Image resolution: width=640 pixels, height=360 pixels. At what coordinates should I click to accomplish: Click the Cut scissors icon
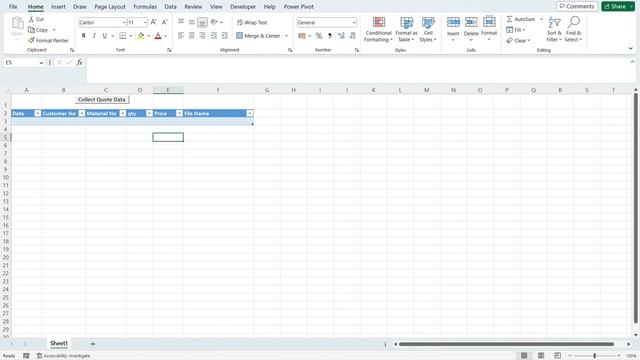[x=31, y=19]
